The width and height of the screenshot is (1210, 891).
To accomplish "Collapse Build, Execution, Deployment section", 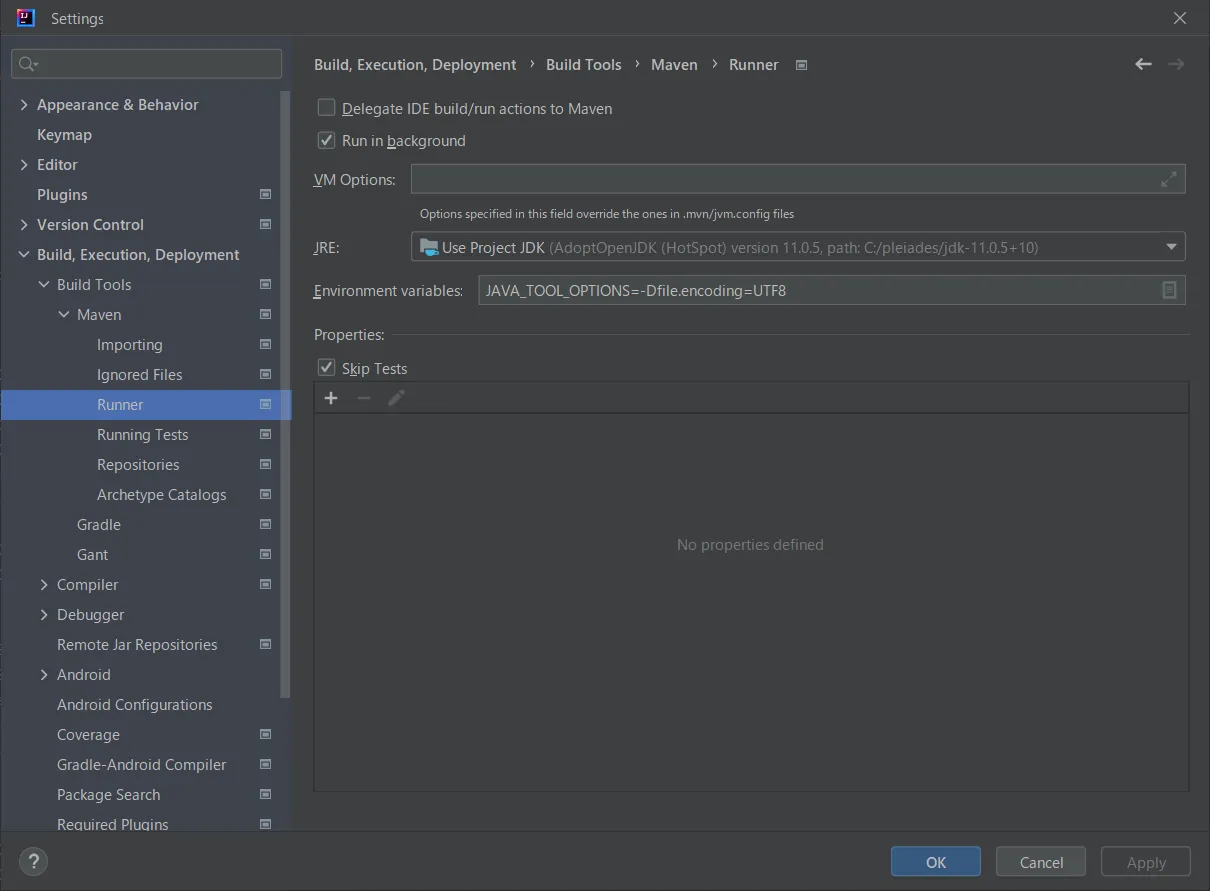I will pos(24,254).
